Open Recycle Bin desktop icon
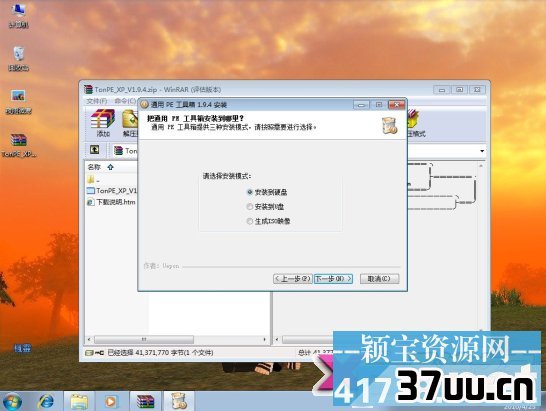 click(18, 59)
